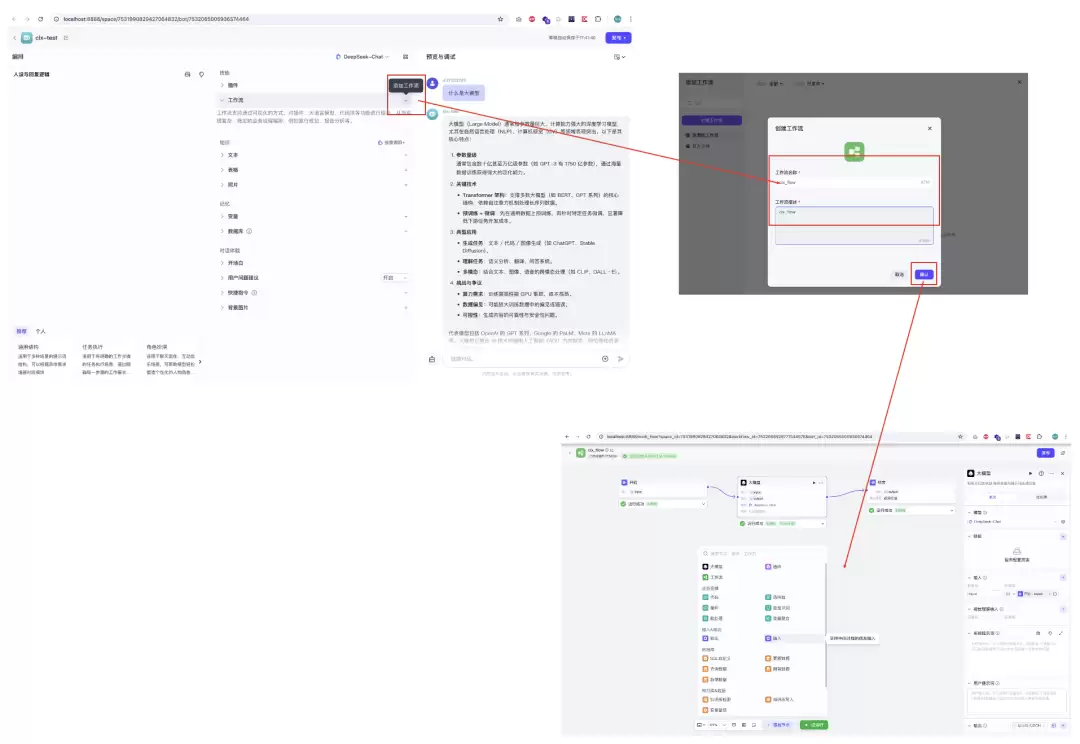1080x744 pixels.
Task: Click cancel button in create workflow dialog
Action: 899,274
